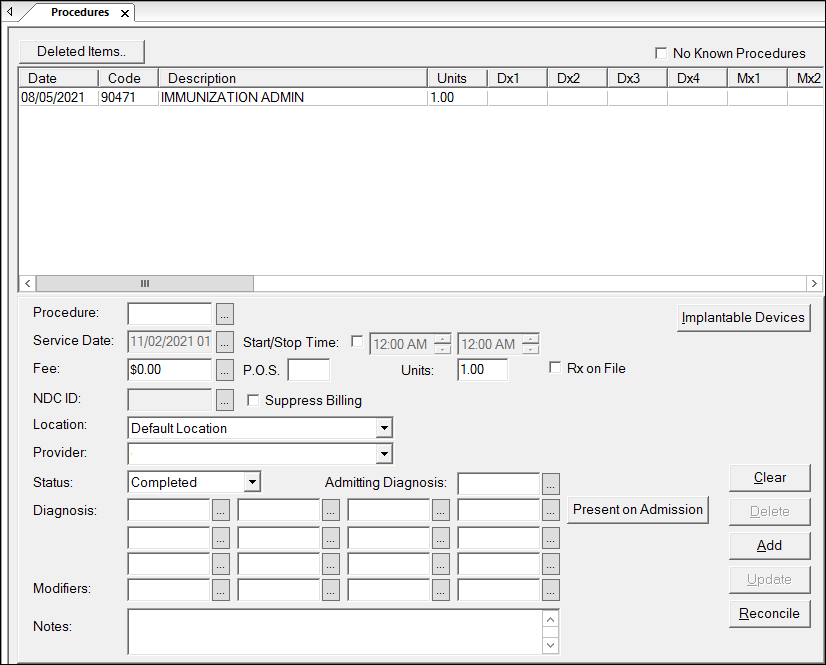Click the first Diagnosis input field
This screenshot has height=665, width=826.
(x=169, y=510)
